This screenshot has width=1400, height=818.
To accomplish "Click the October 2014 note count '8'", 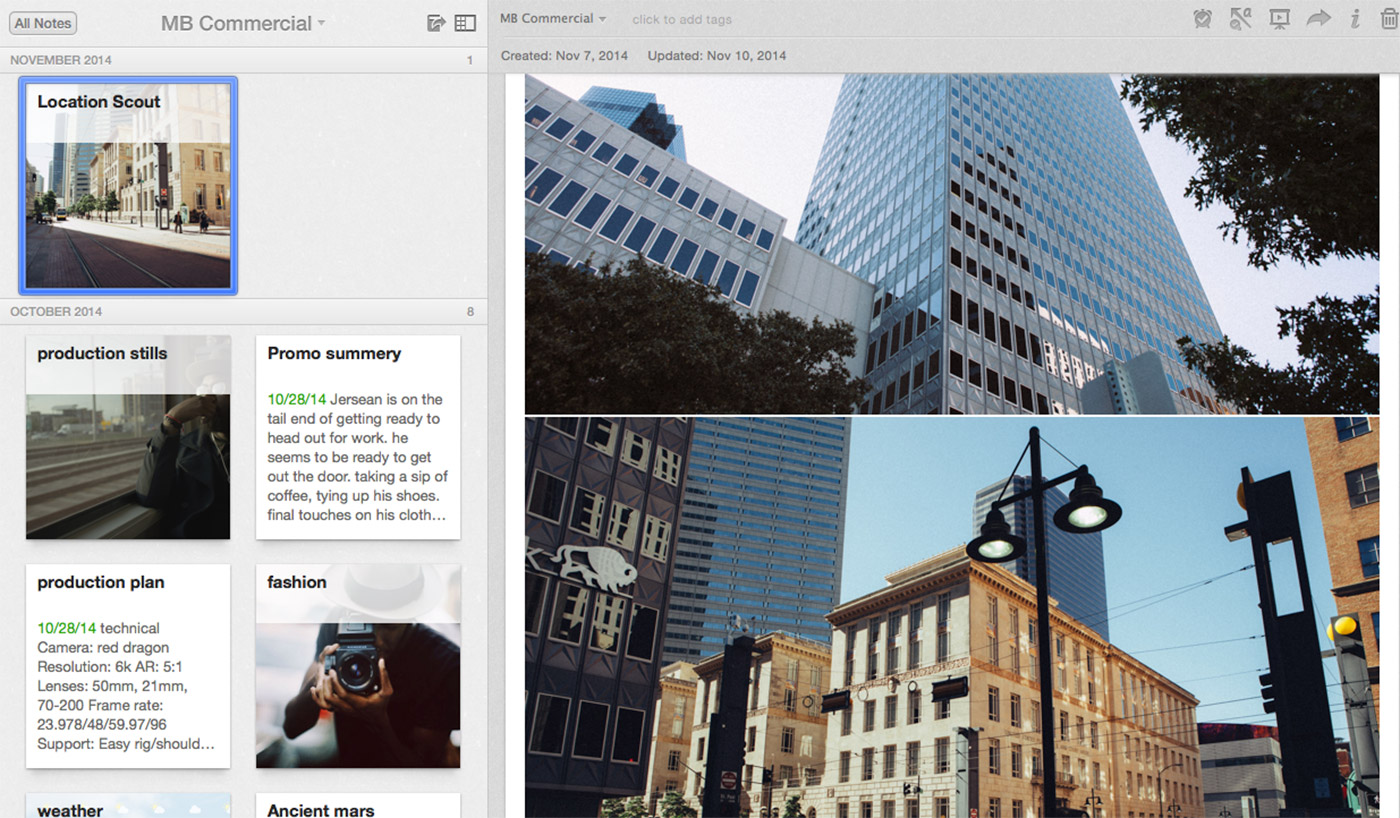I will pyautogui.click(x=470, y=312).
